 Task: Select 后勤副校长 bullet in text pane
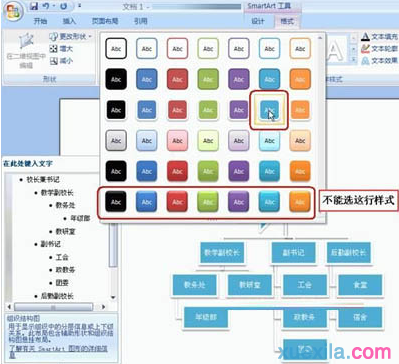tap(57, 296)
